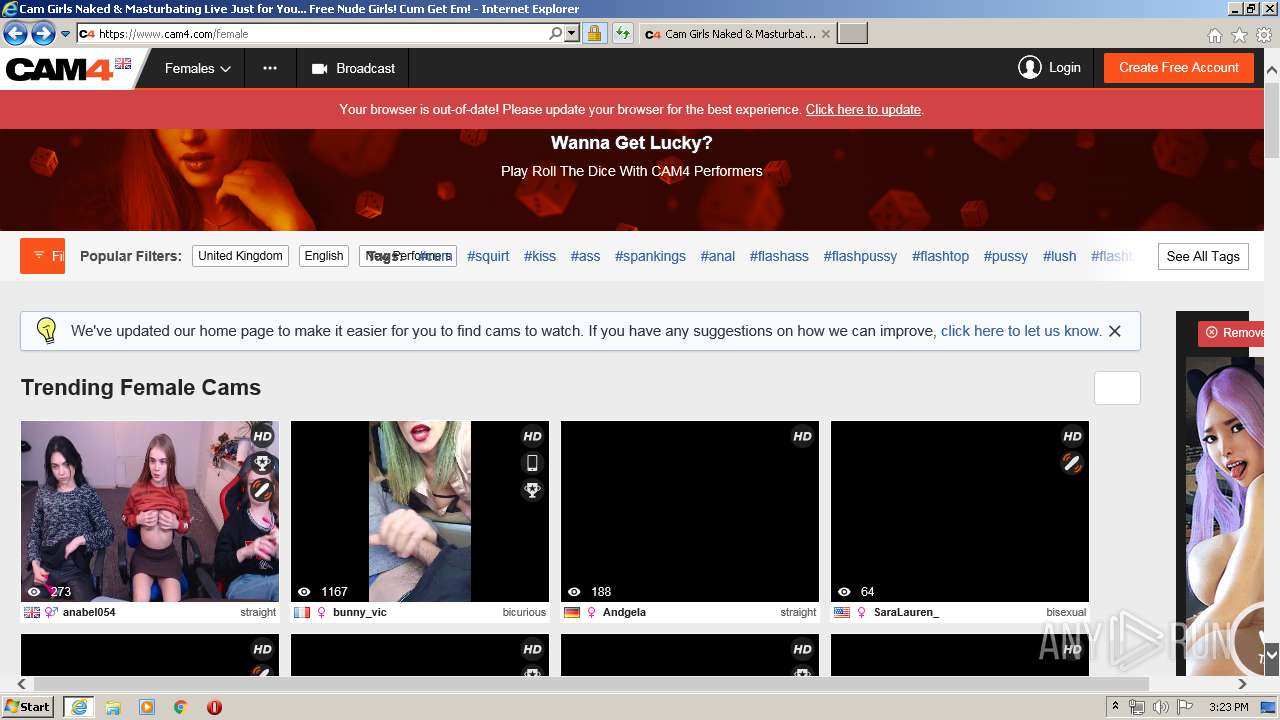Open the orange Filters button
This screenshot has height=720, width=1280.
point(42,256)
